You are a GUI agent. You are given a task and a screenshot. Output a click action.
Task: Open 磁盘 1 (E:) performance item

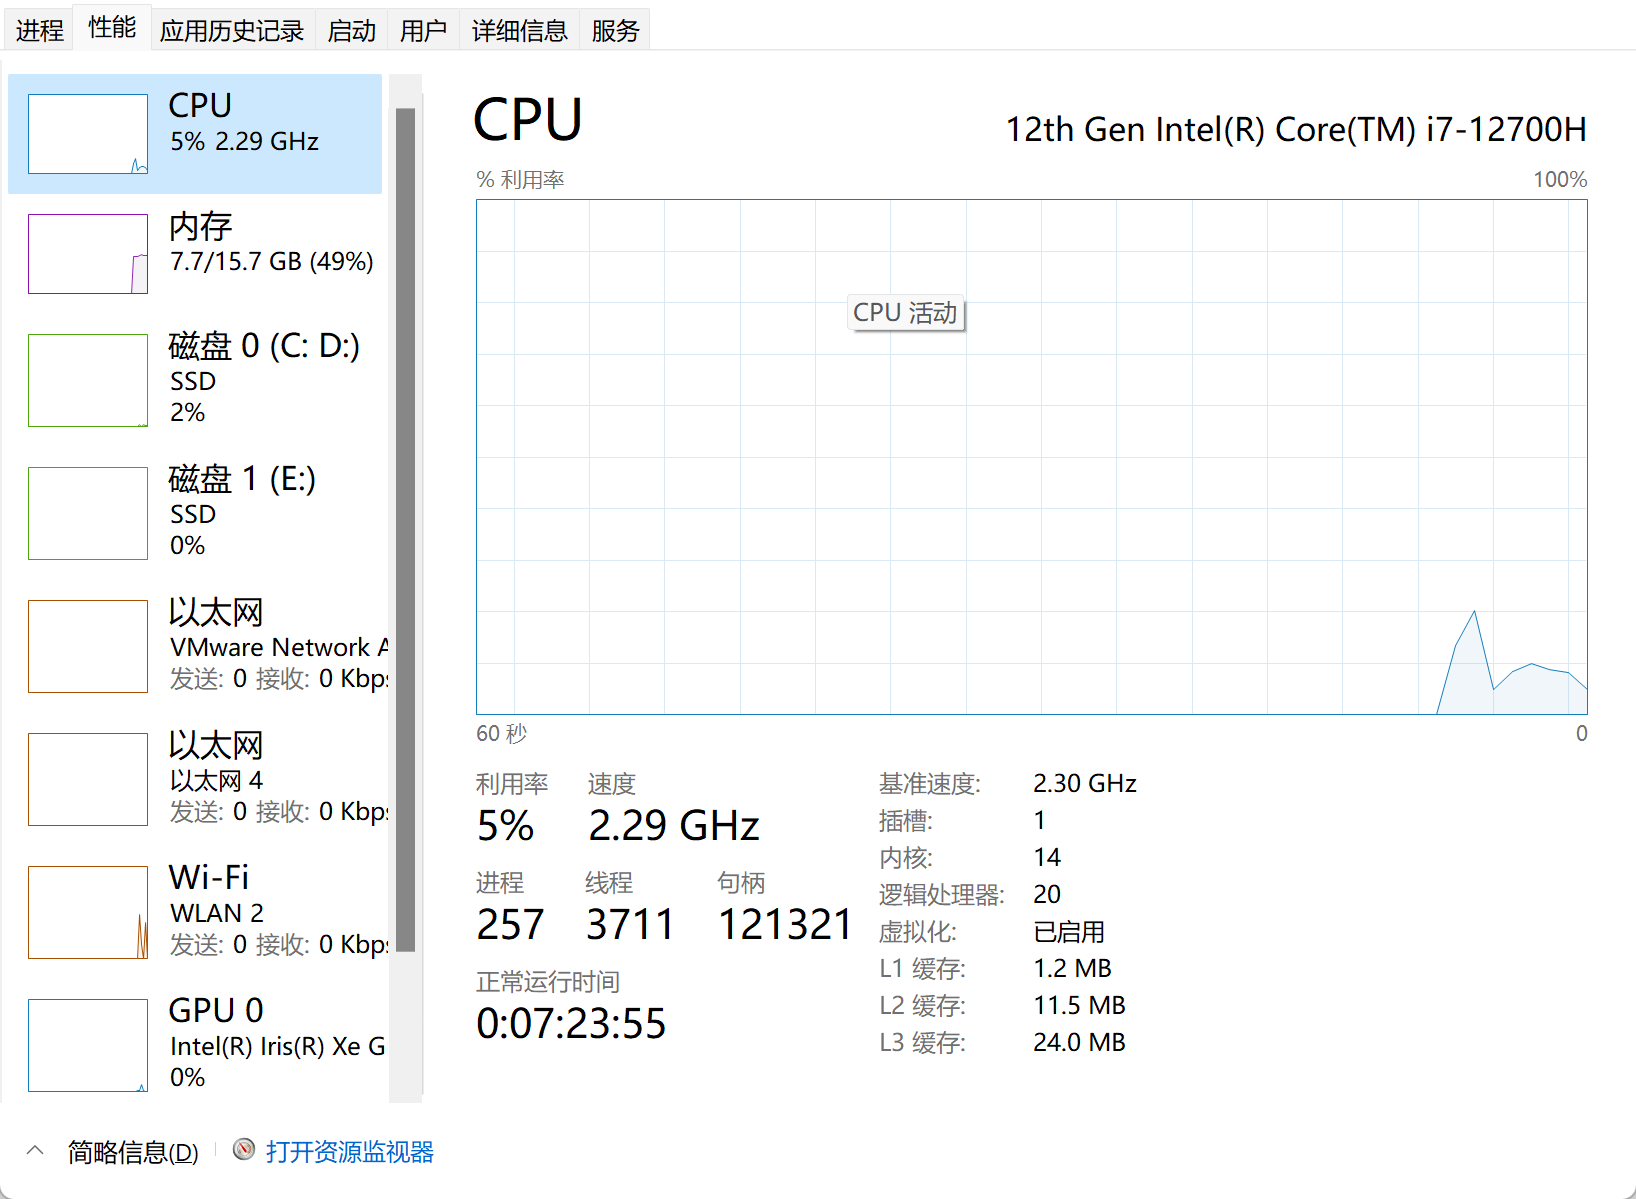coord(195,513)
